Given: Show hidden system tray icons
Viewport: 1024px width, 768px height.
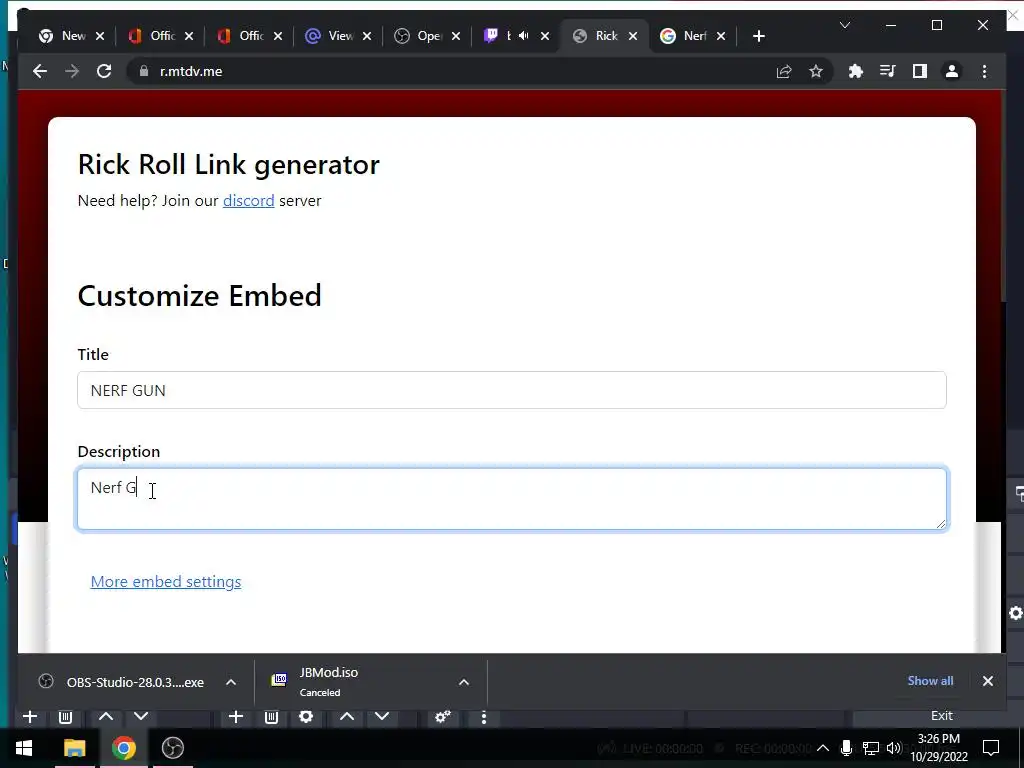Looking at the screenshot, I should (822, 748).
